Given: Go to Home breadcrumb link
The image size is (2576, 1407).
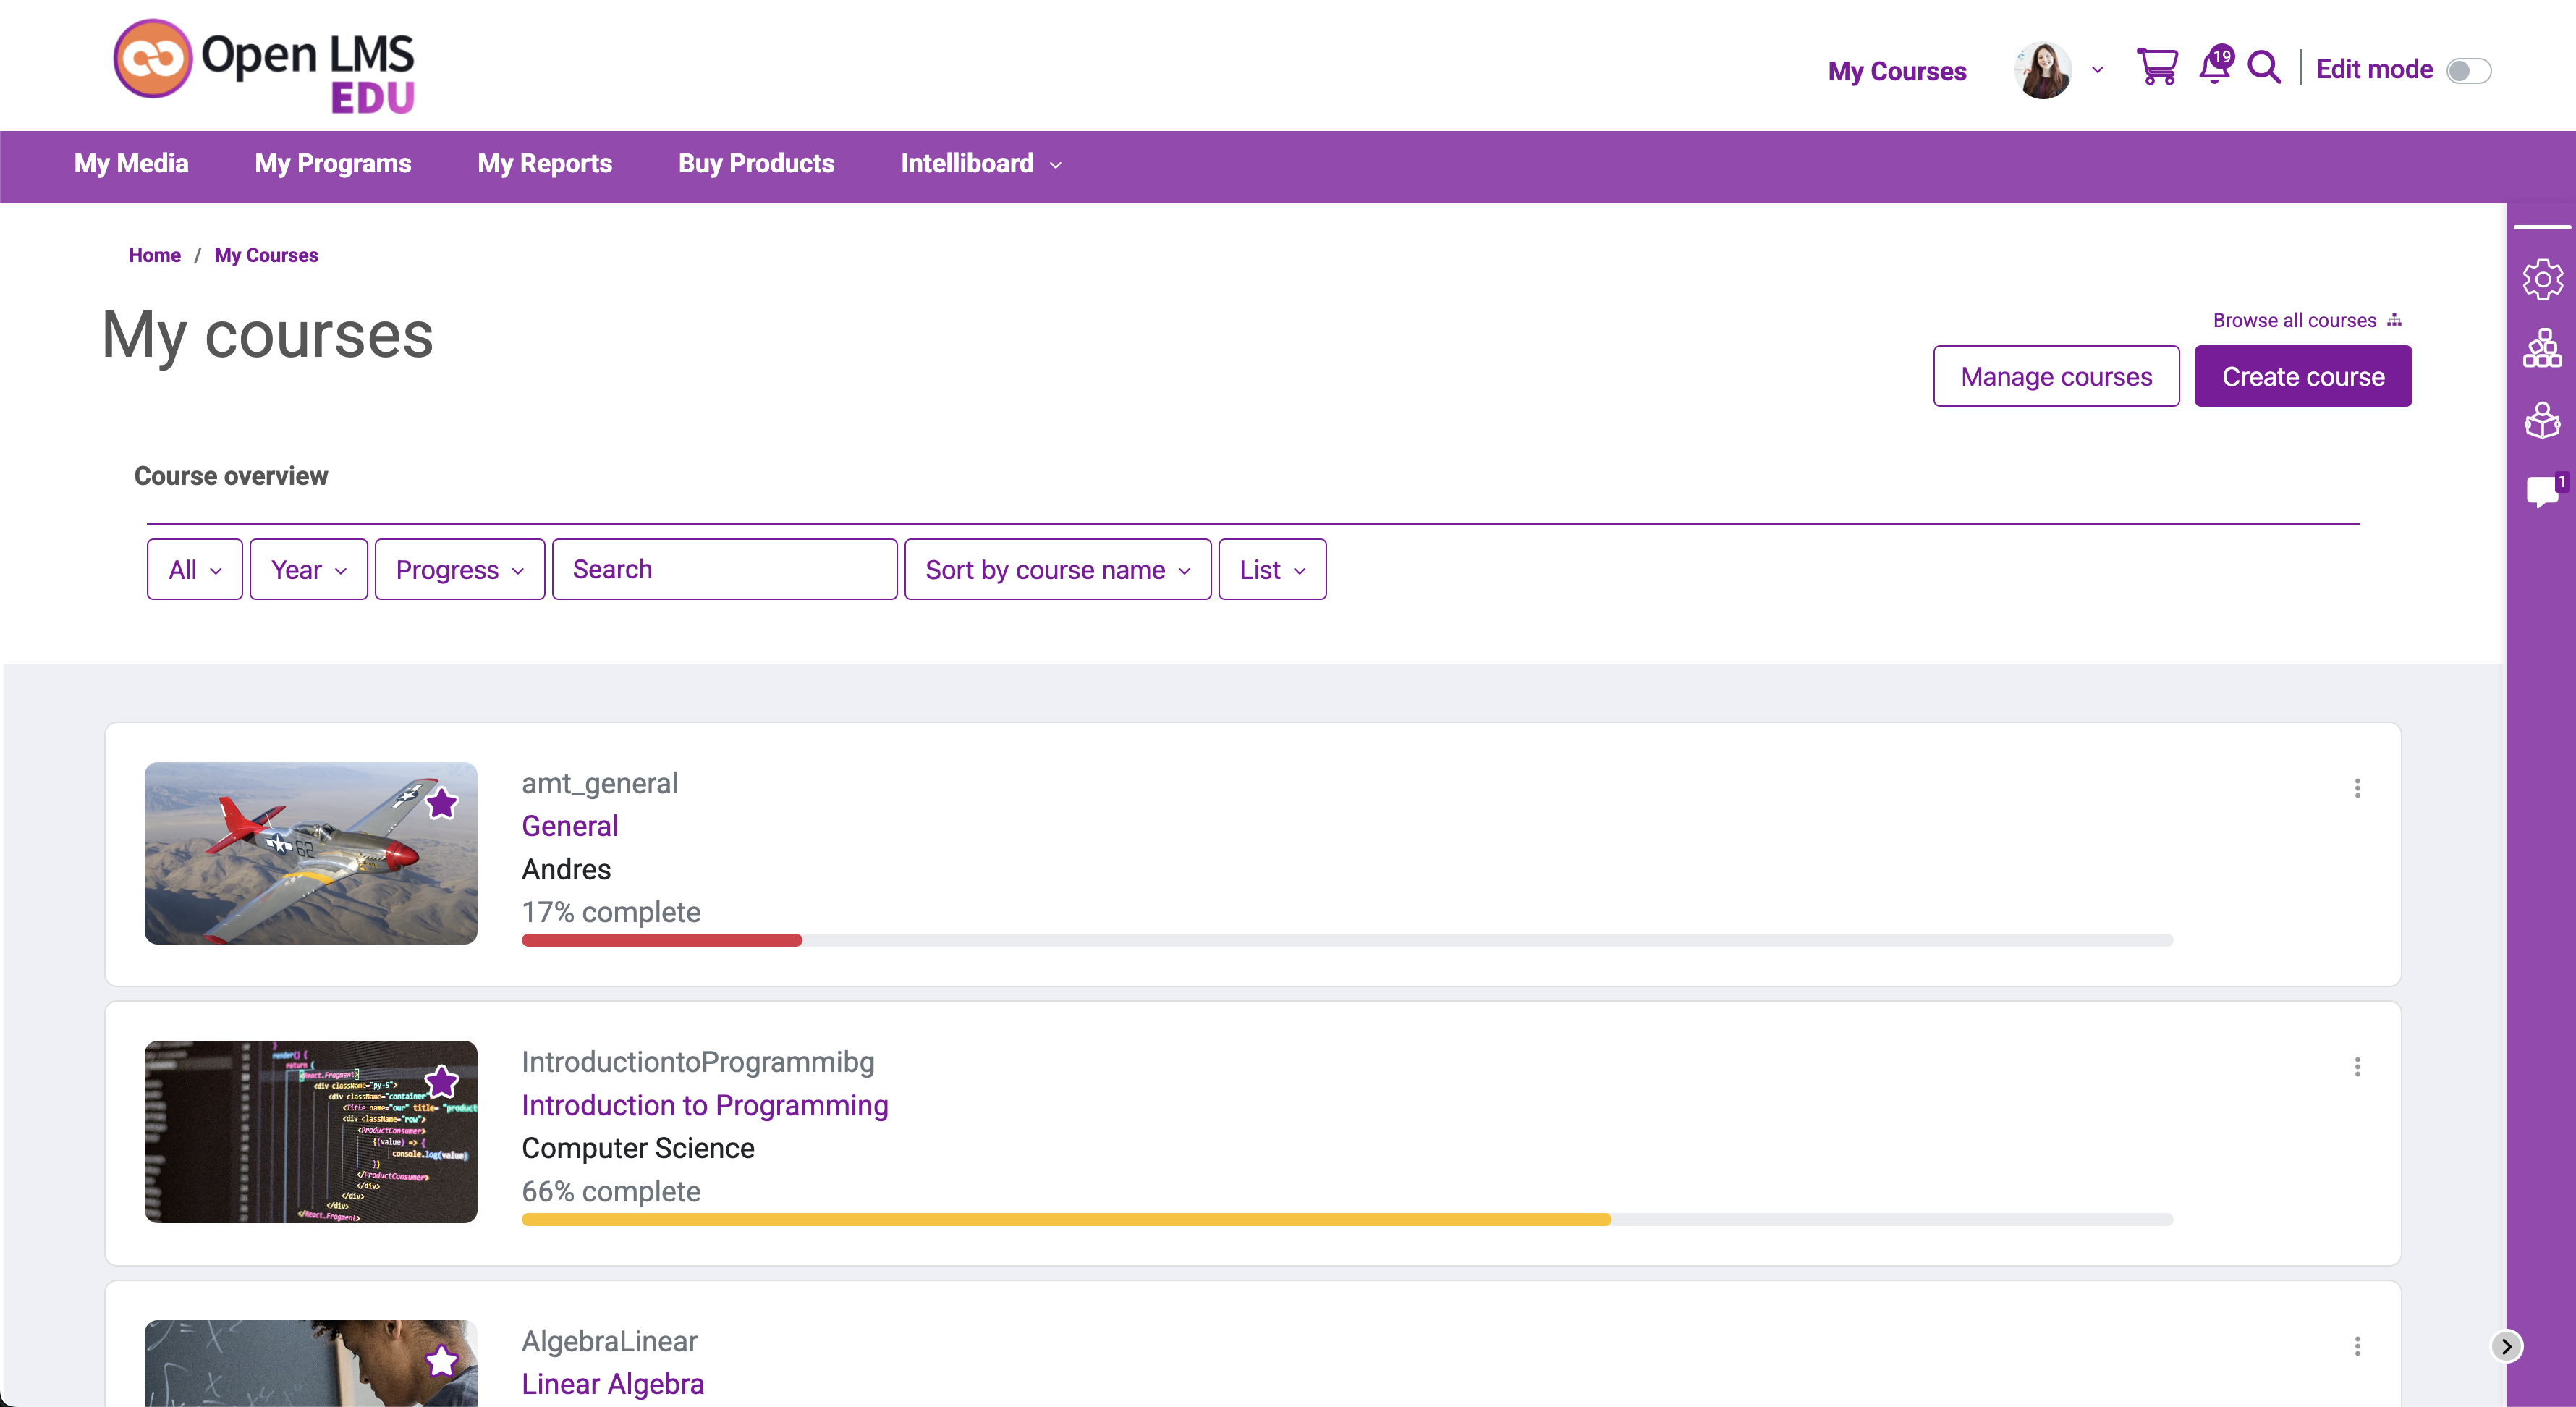Looking at the screenshot, I should (x=154, y=255).
